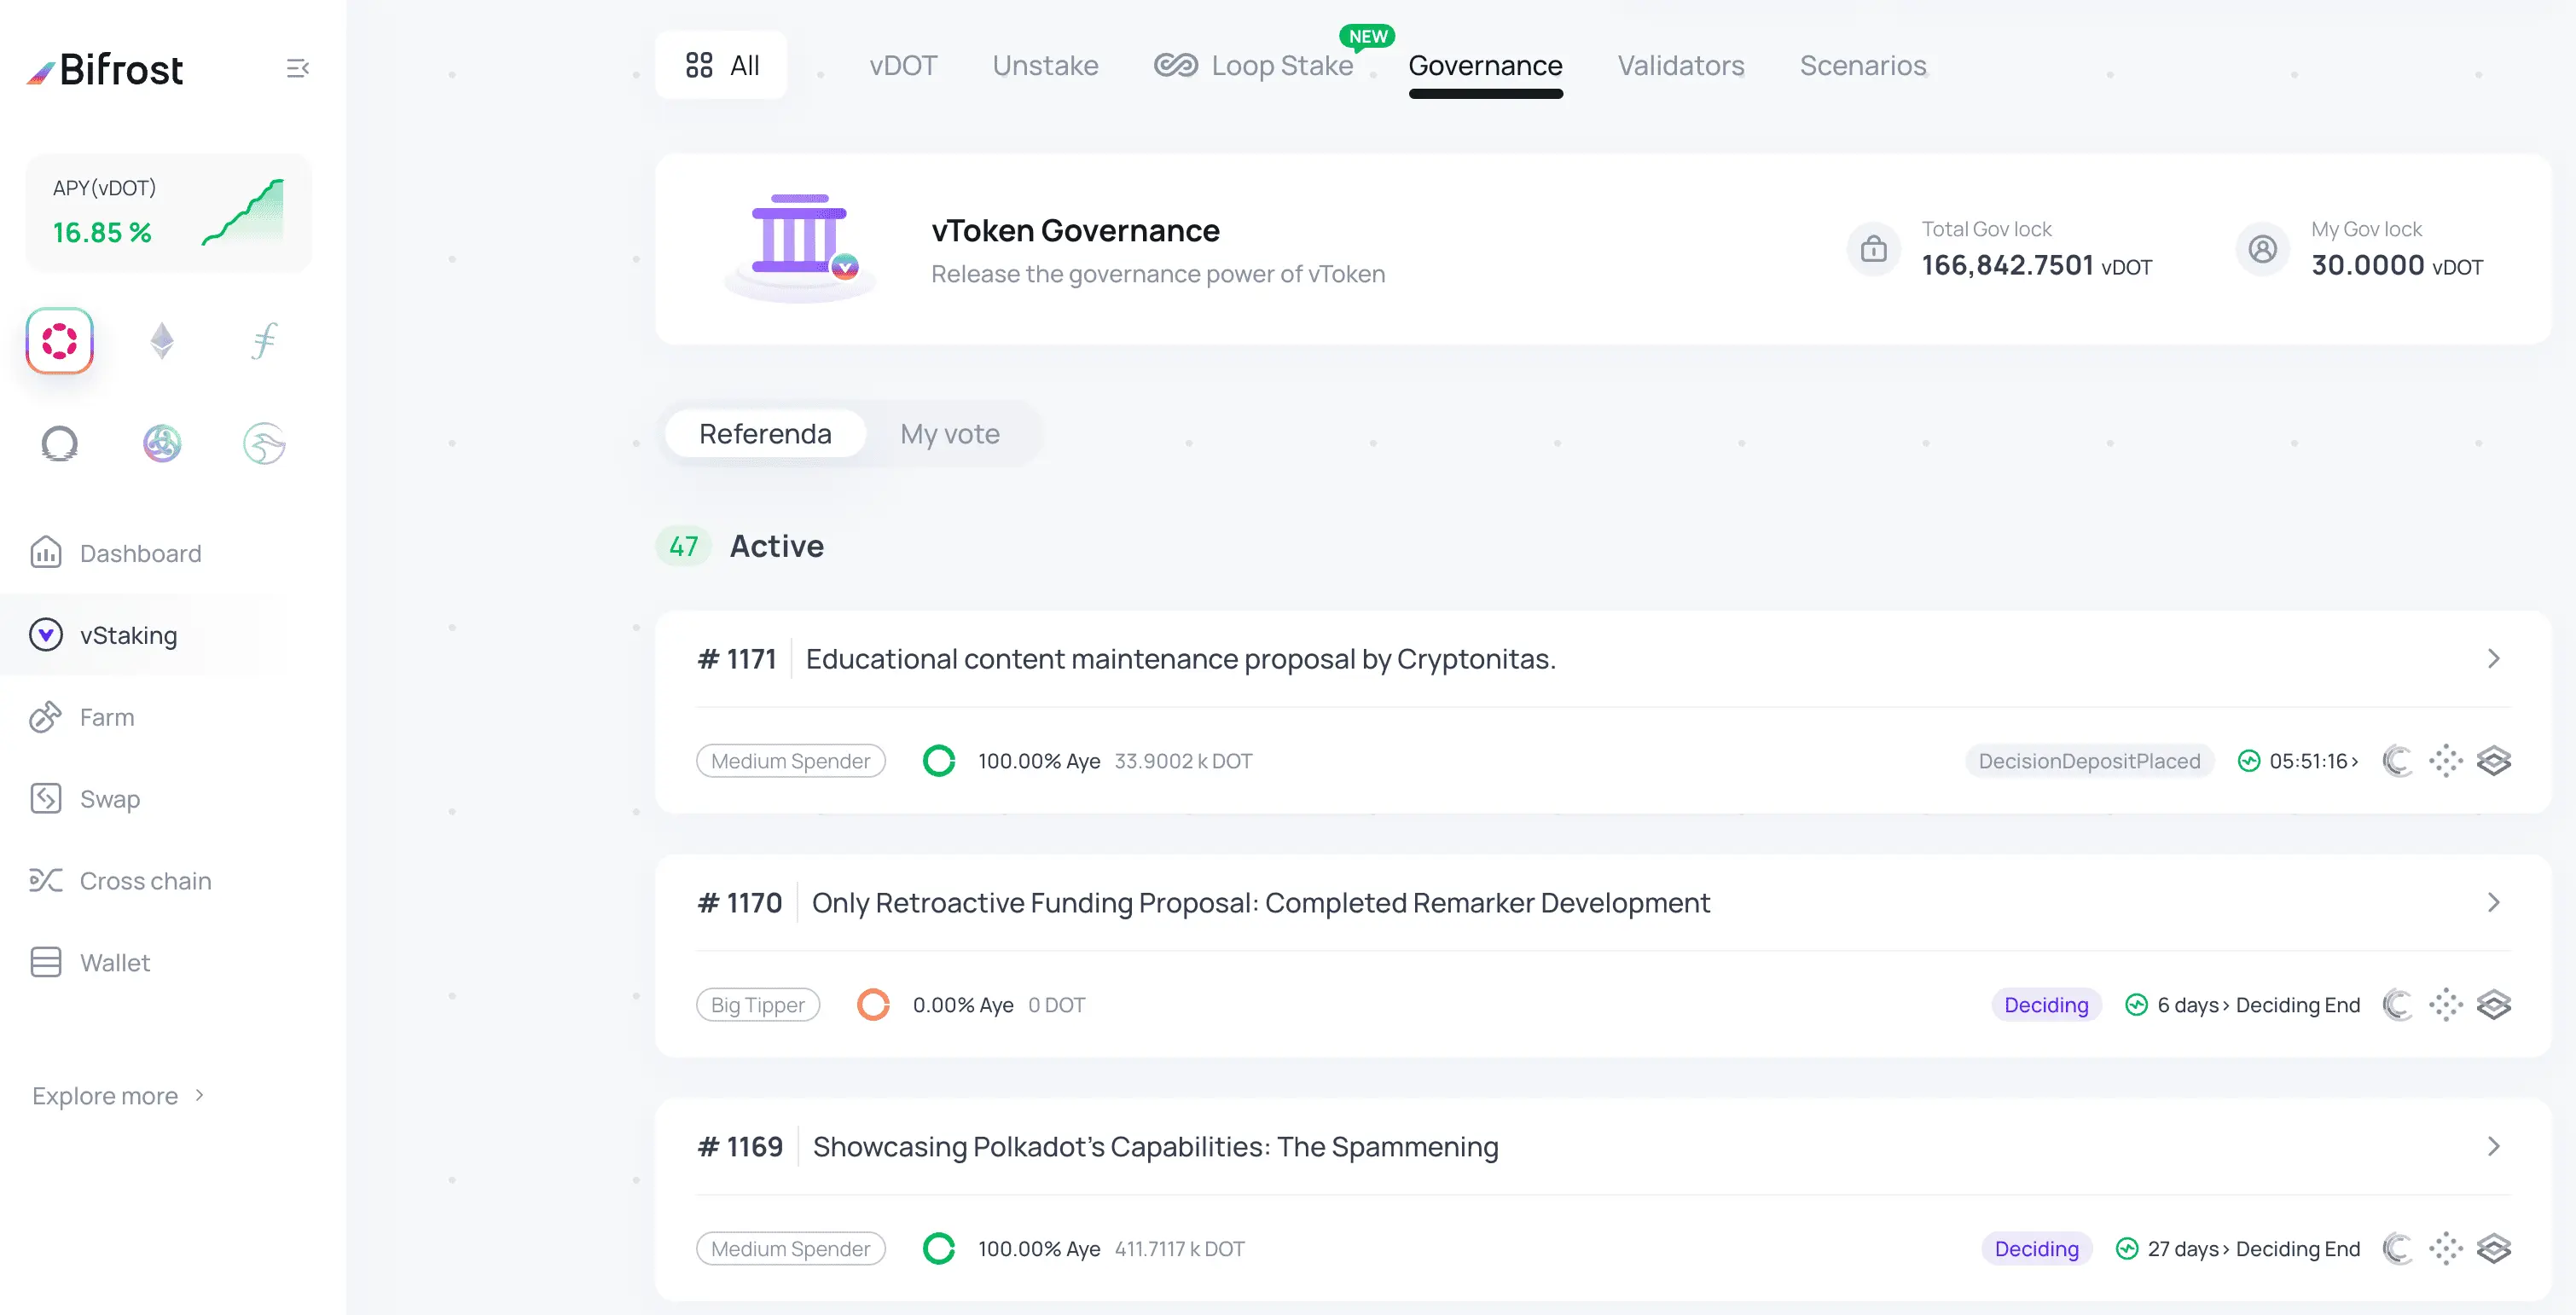Select the green bird network icon
Viewport: 2576px width, 1315px height.
264,443
